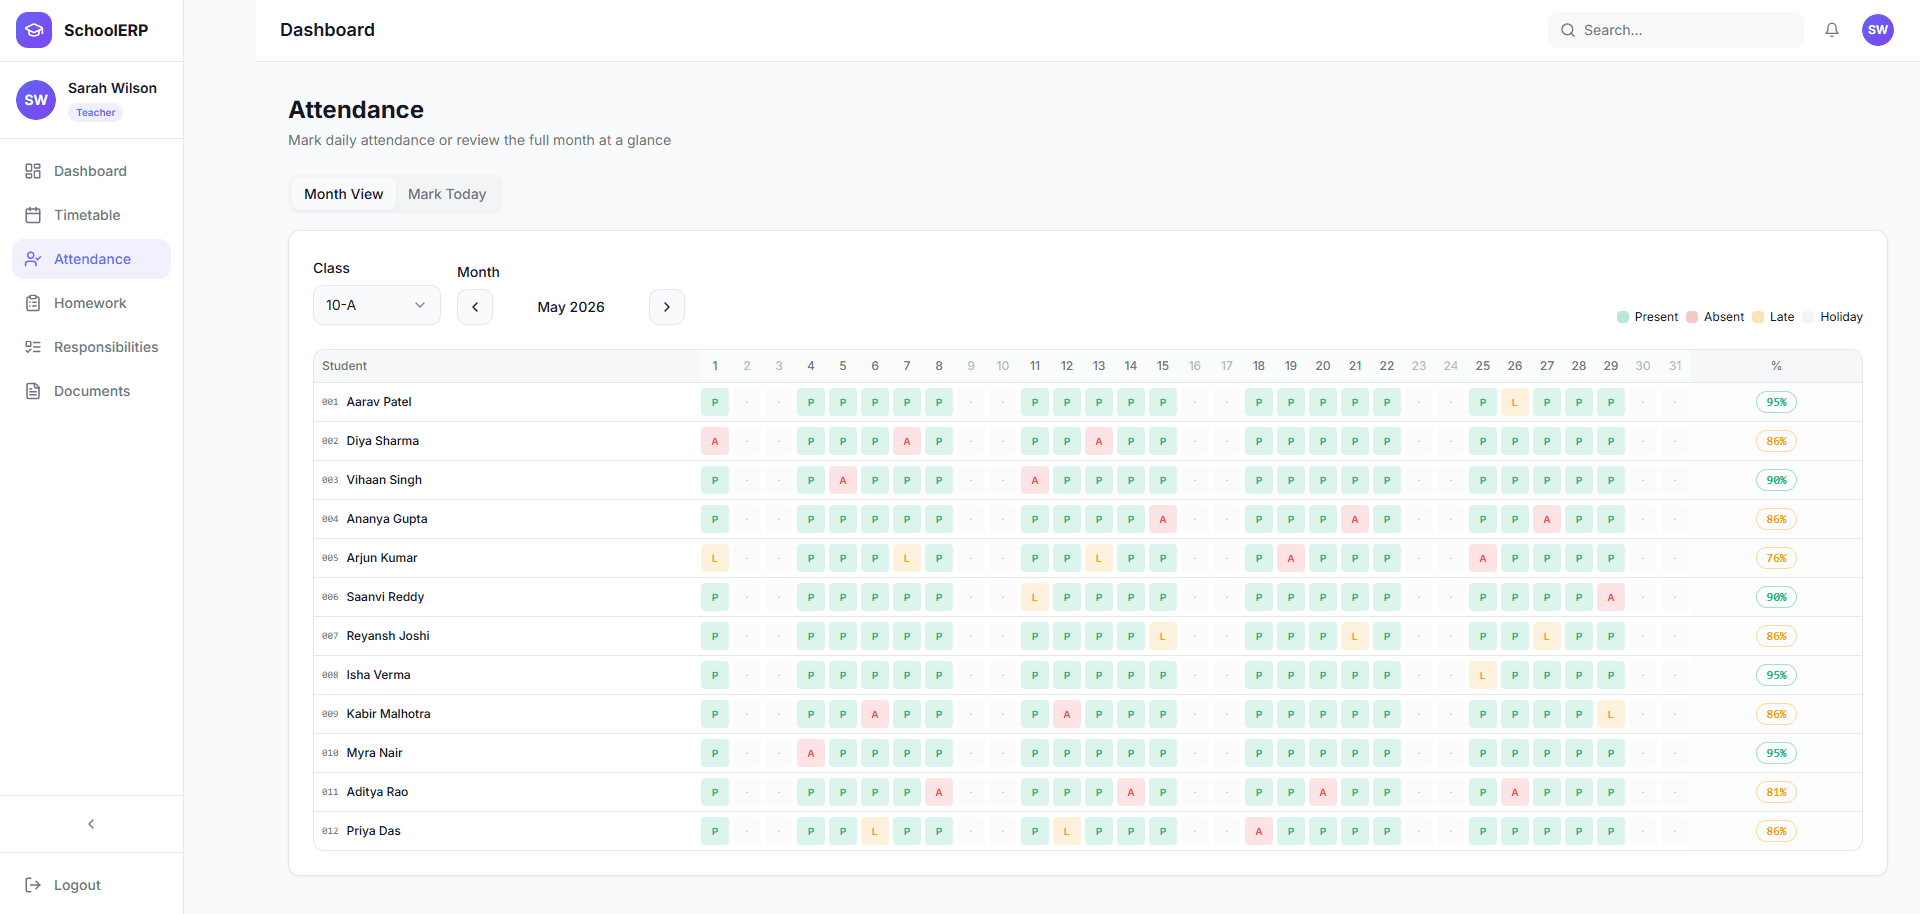This screenshot has height=914, width=1920.
Task: Click Ananya Gupta's name
Action: point(387,519)
